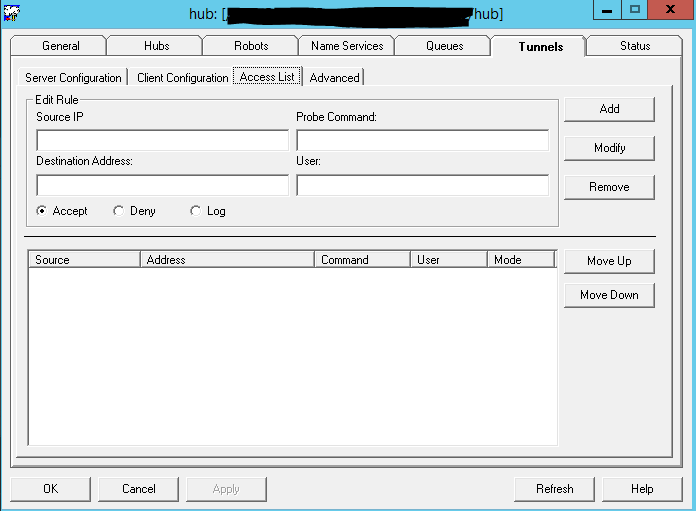
Task: Close the hub configuration window
Action: point(670,10)
